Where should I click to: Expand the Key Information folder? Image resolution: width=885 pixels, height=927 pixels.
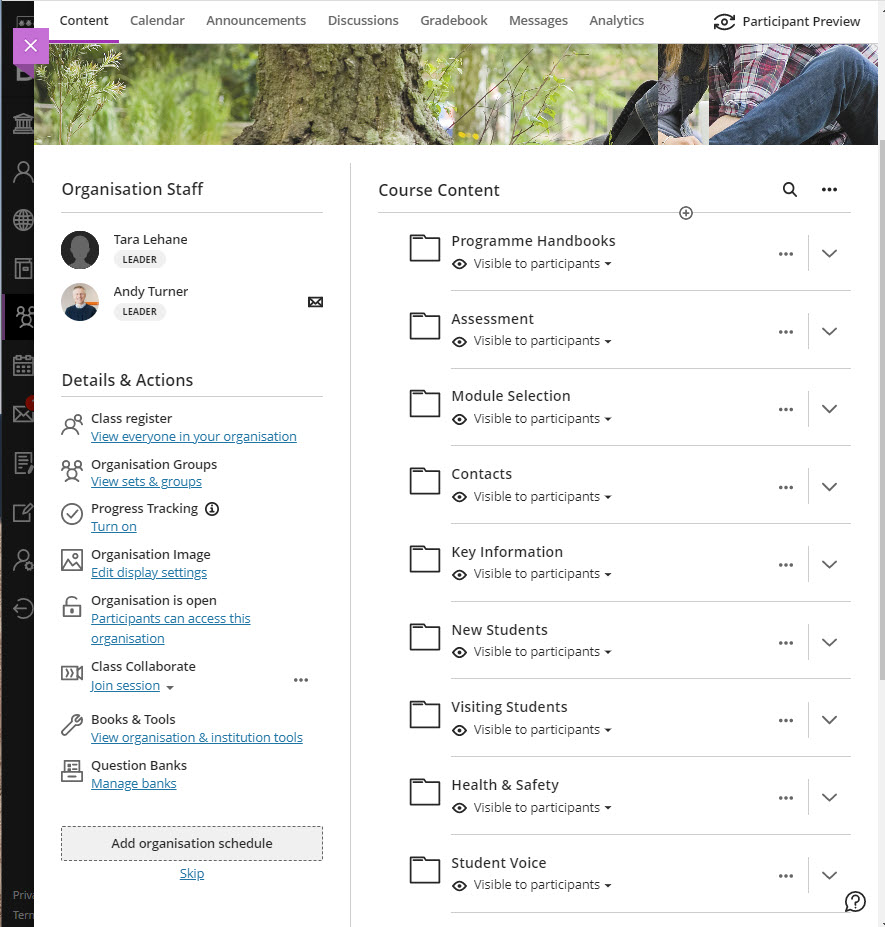pos(829,564)
